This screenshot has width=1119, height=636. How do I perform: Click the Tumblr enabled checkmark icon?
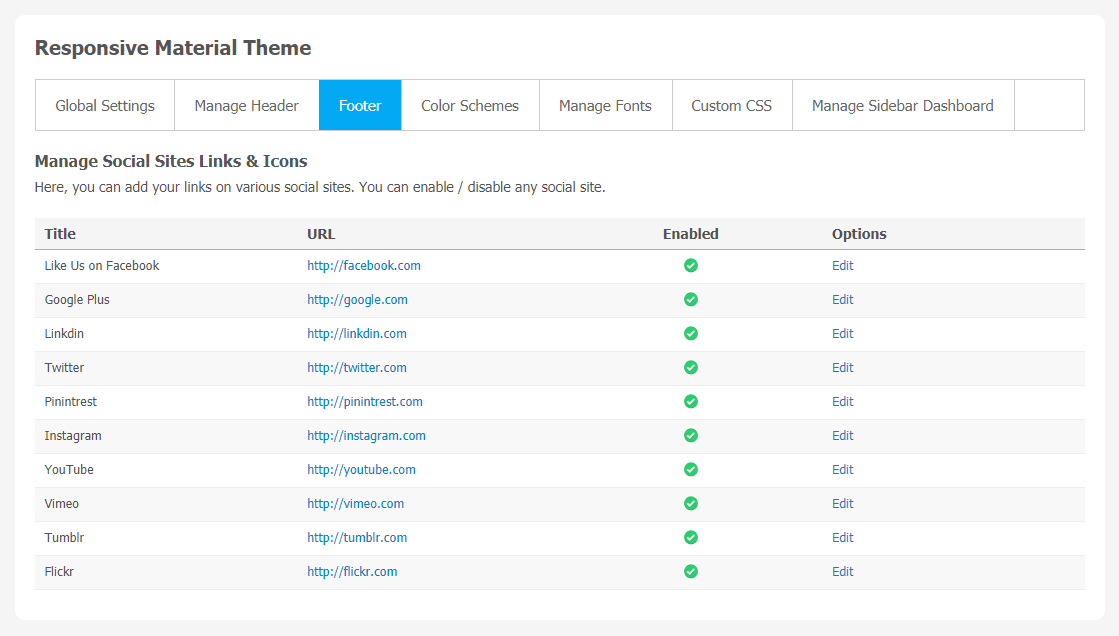pos(691,537)
